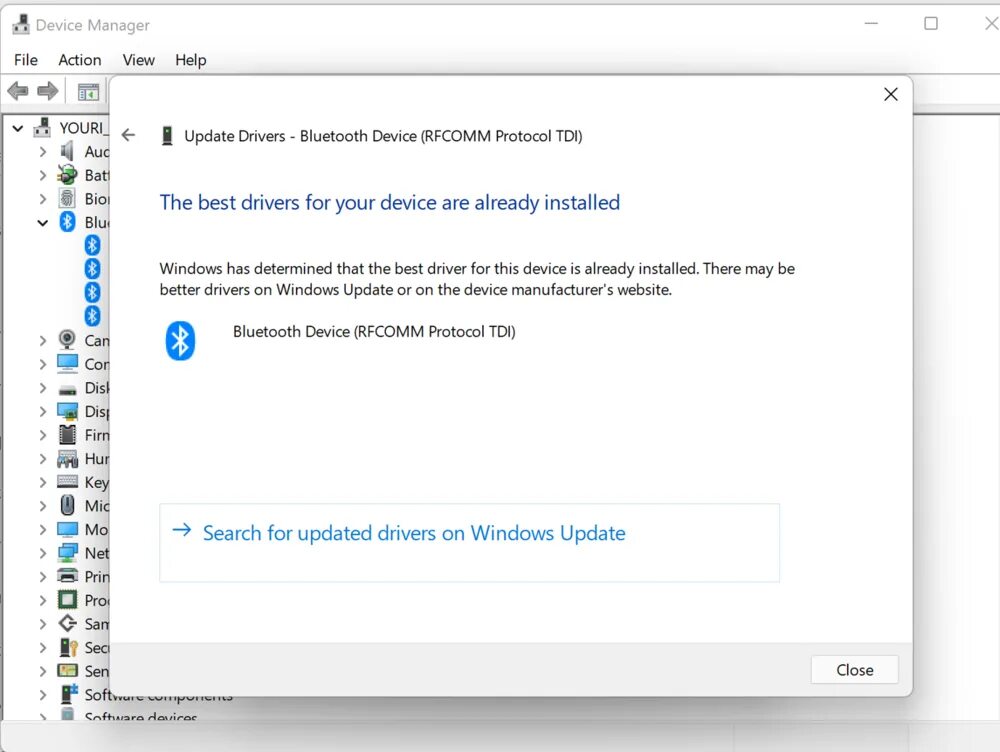The height and width of the screenshot is (752, 1000).
Task: Expand the Monitors category
Action: click(43, 529)
